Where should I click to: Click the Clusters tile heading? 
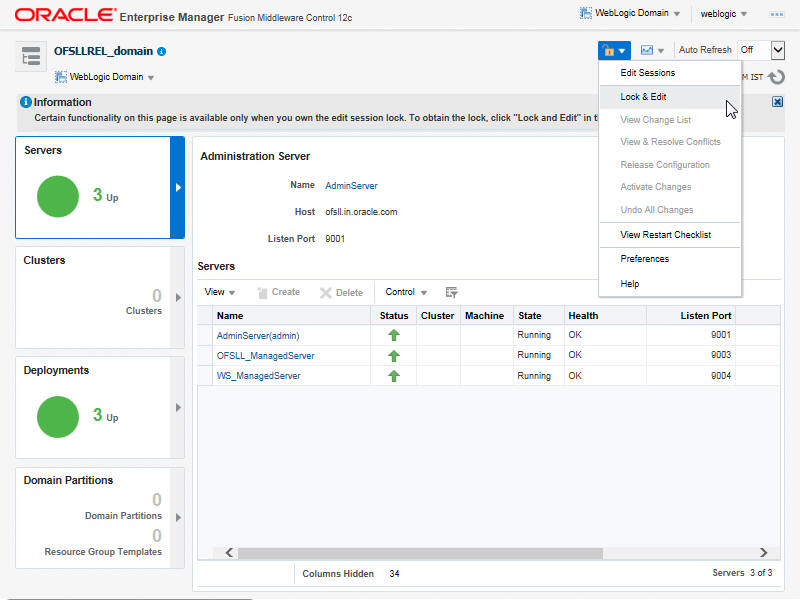[44, 260]
